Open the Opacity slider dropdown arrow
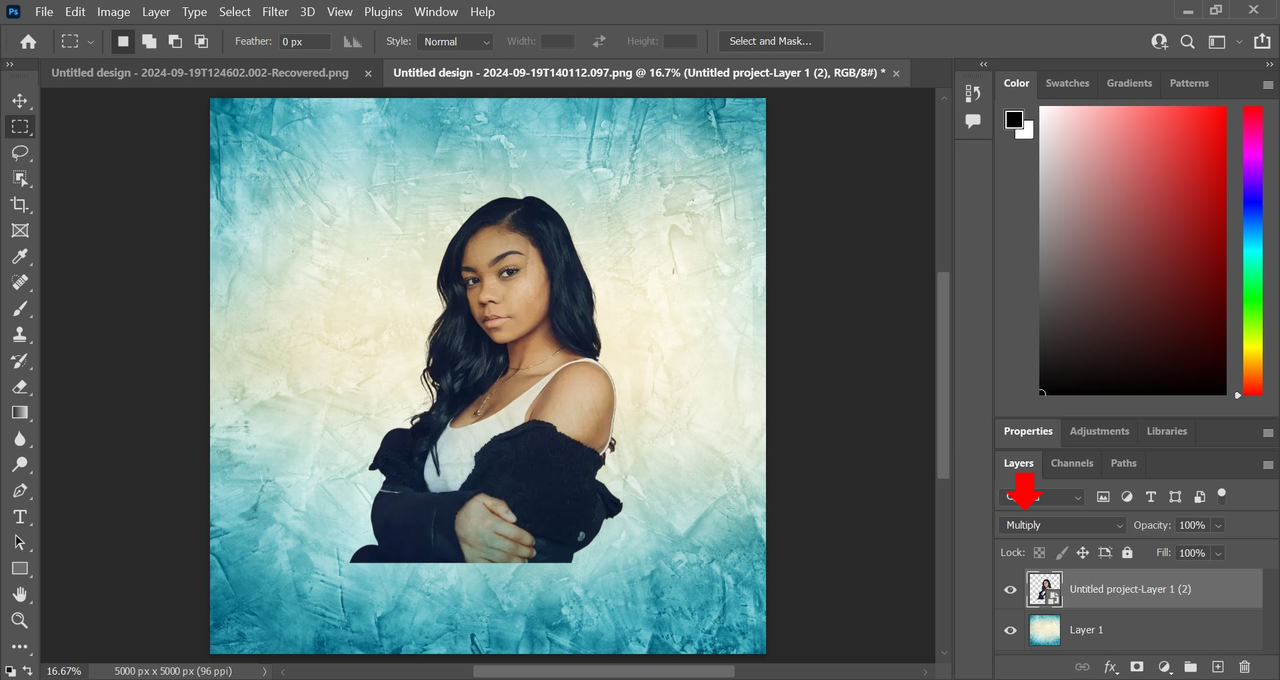This screenshot has width=1280, height=680. tap(1217, 525)
